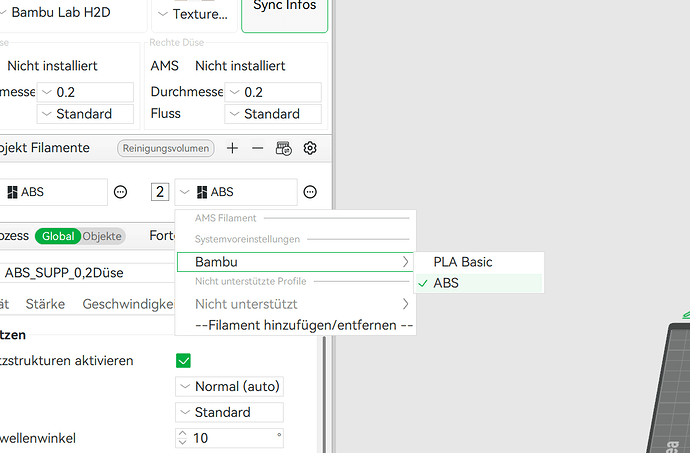Click the threshold angle field showing 10
Image resolution: width=690 pixels, height=453 pixels.
(x=229, y=438)
